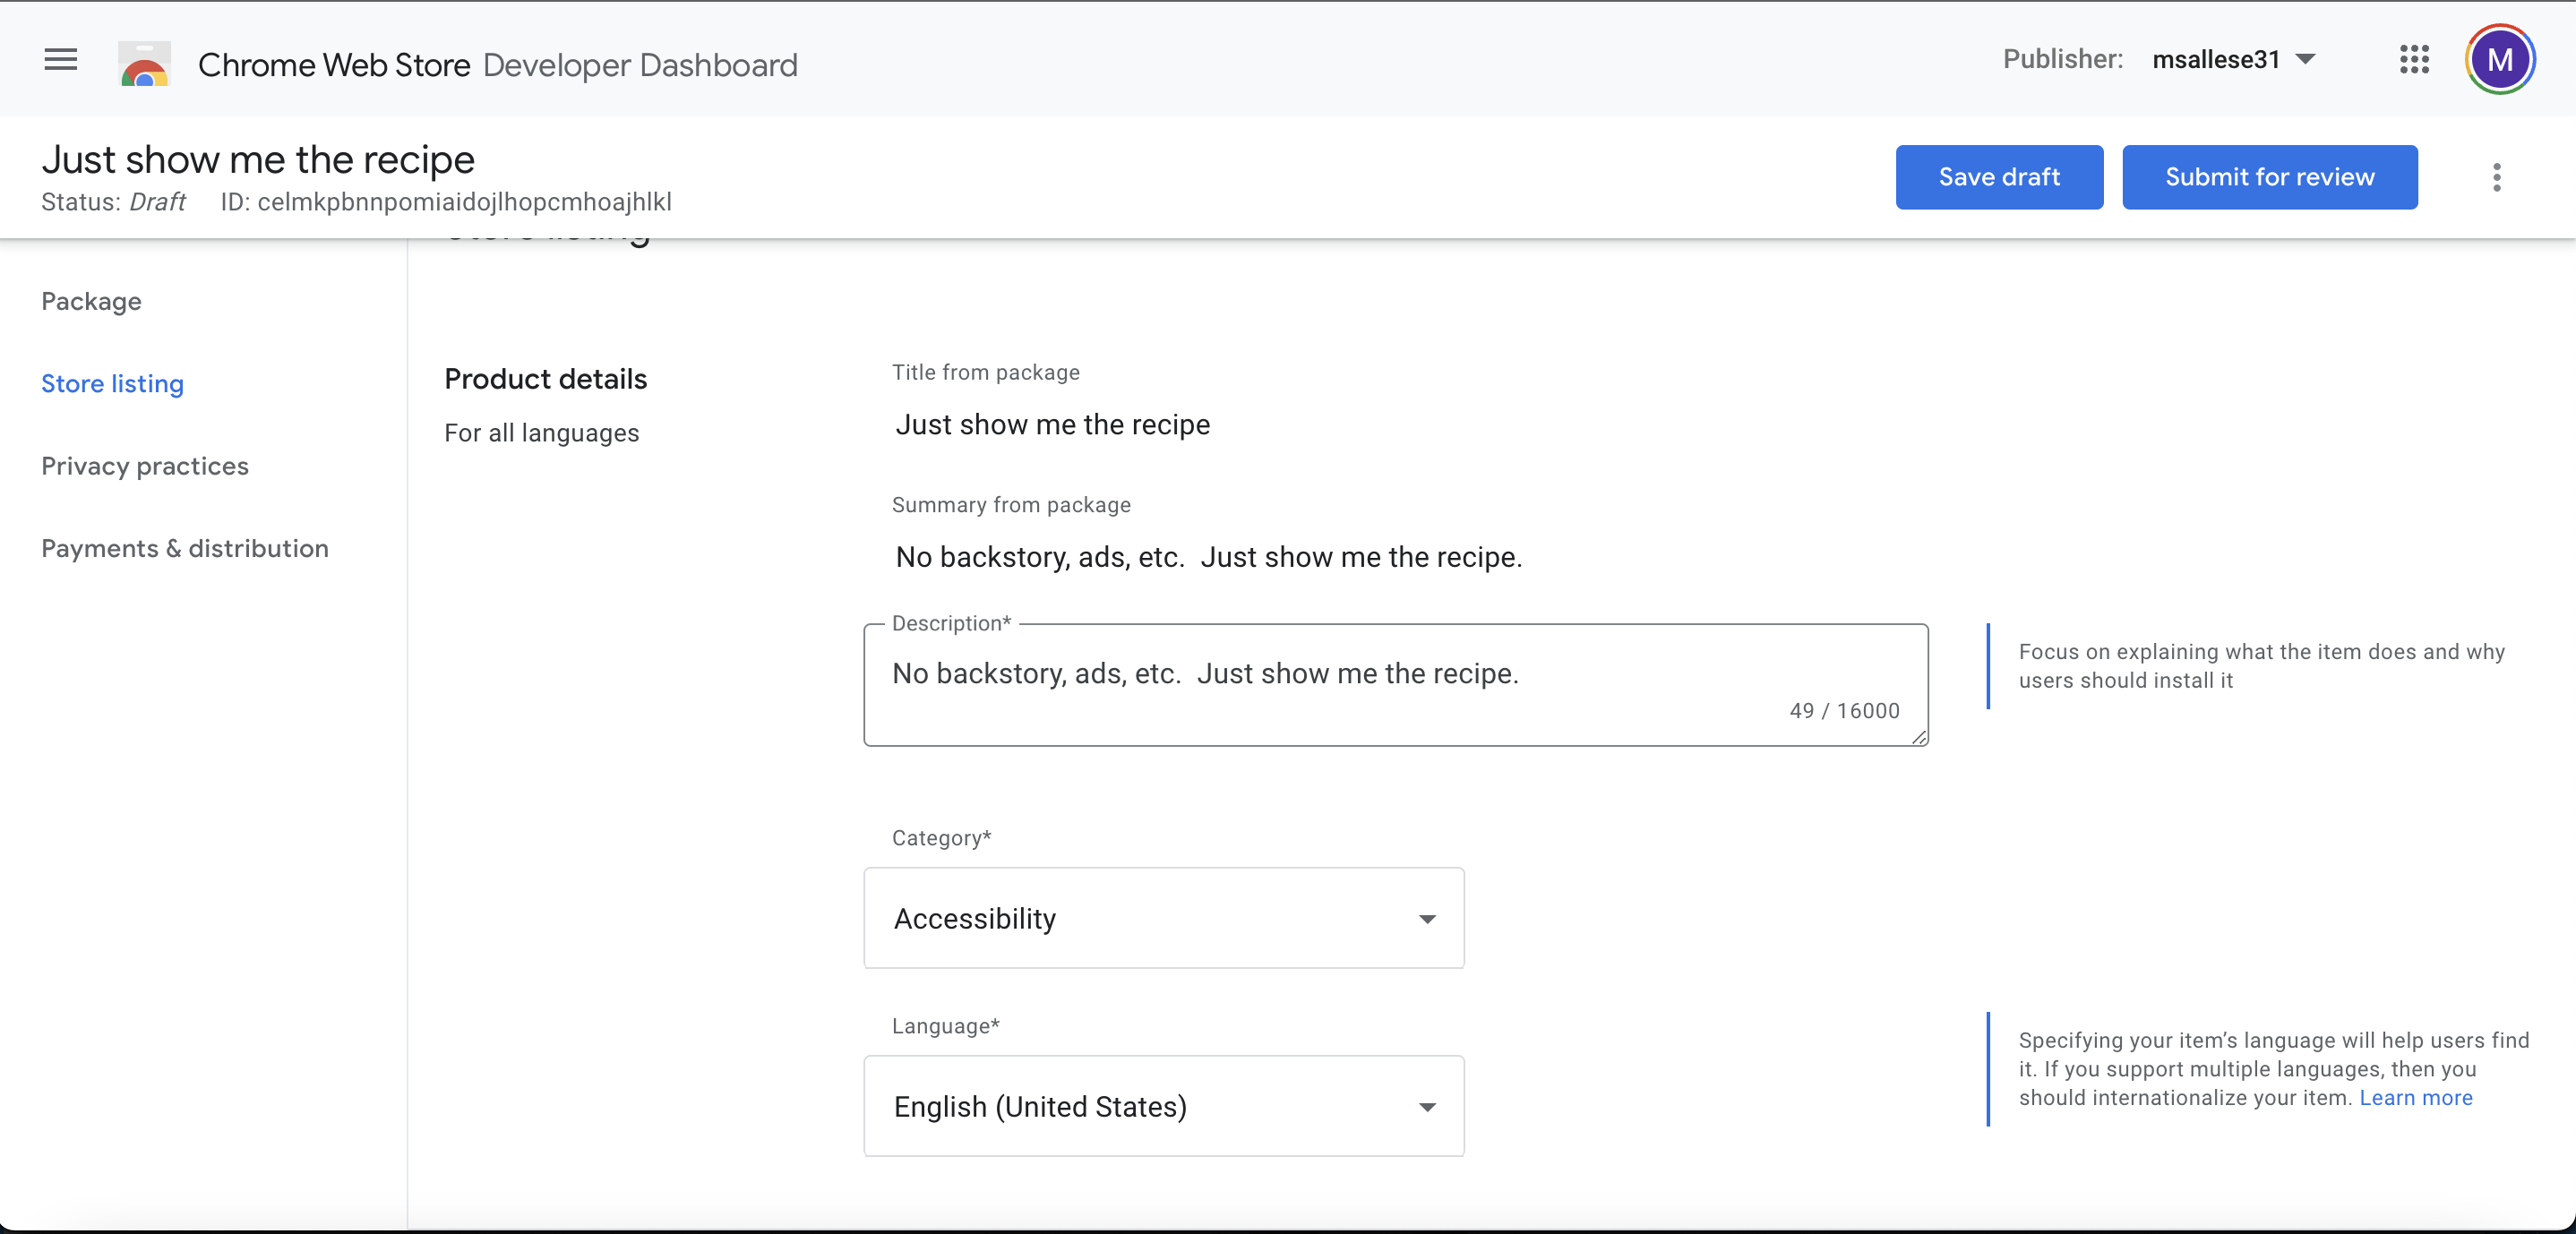
Task: Open Payments & distribution section
Action: [x=185, y=548]
